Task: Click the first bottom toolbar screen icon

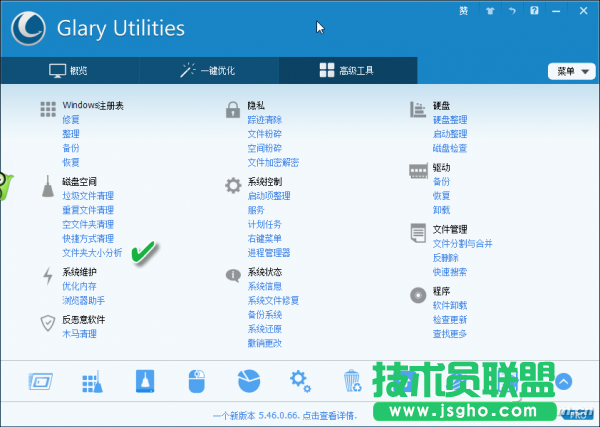Action: pos(39,381)
